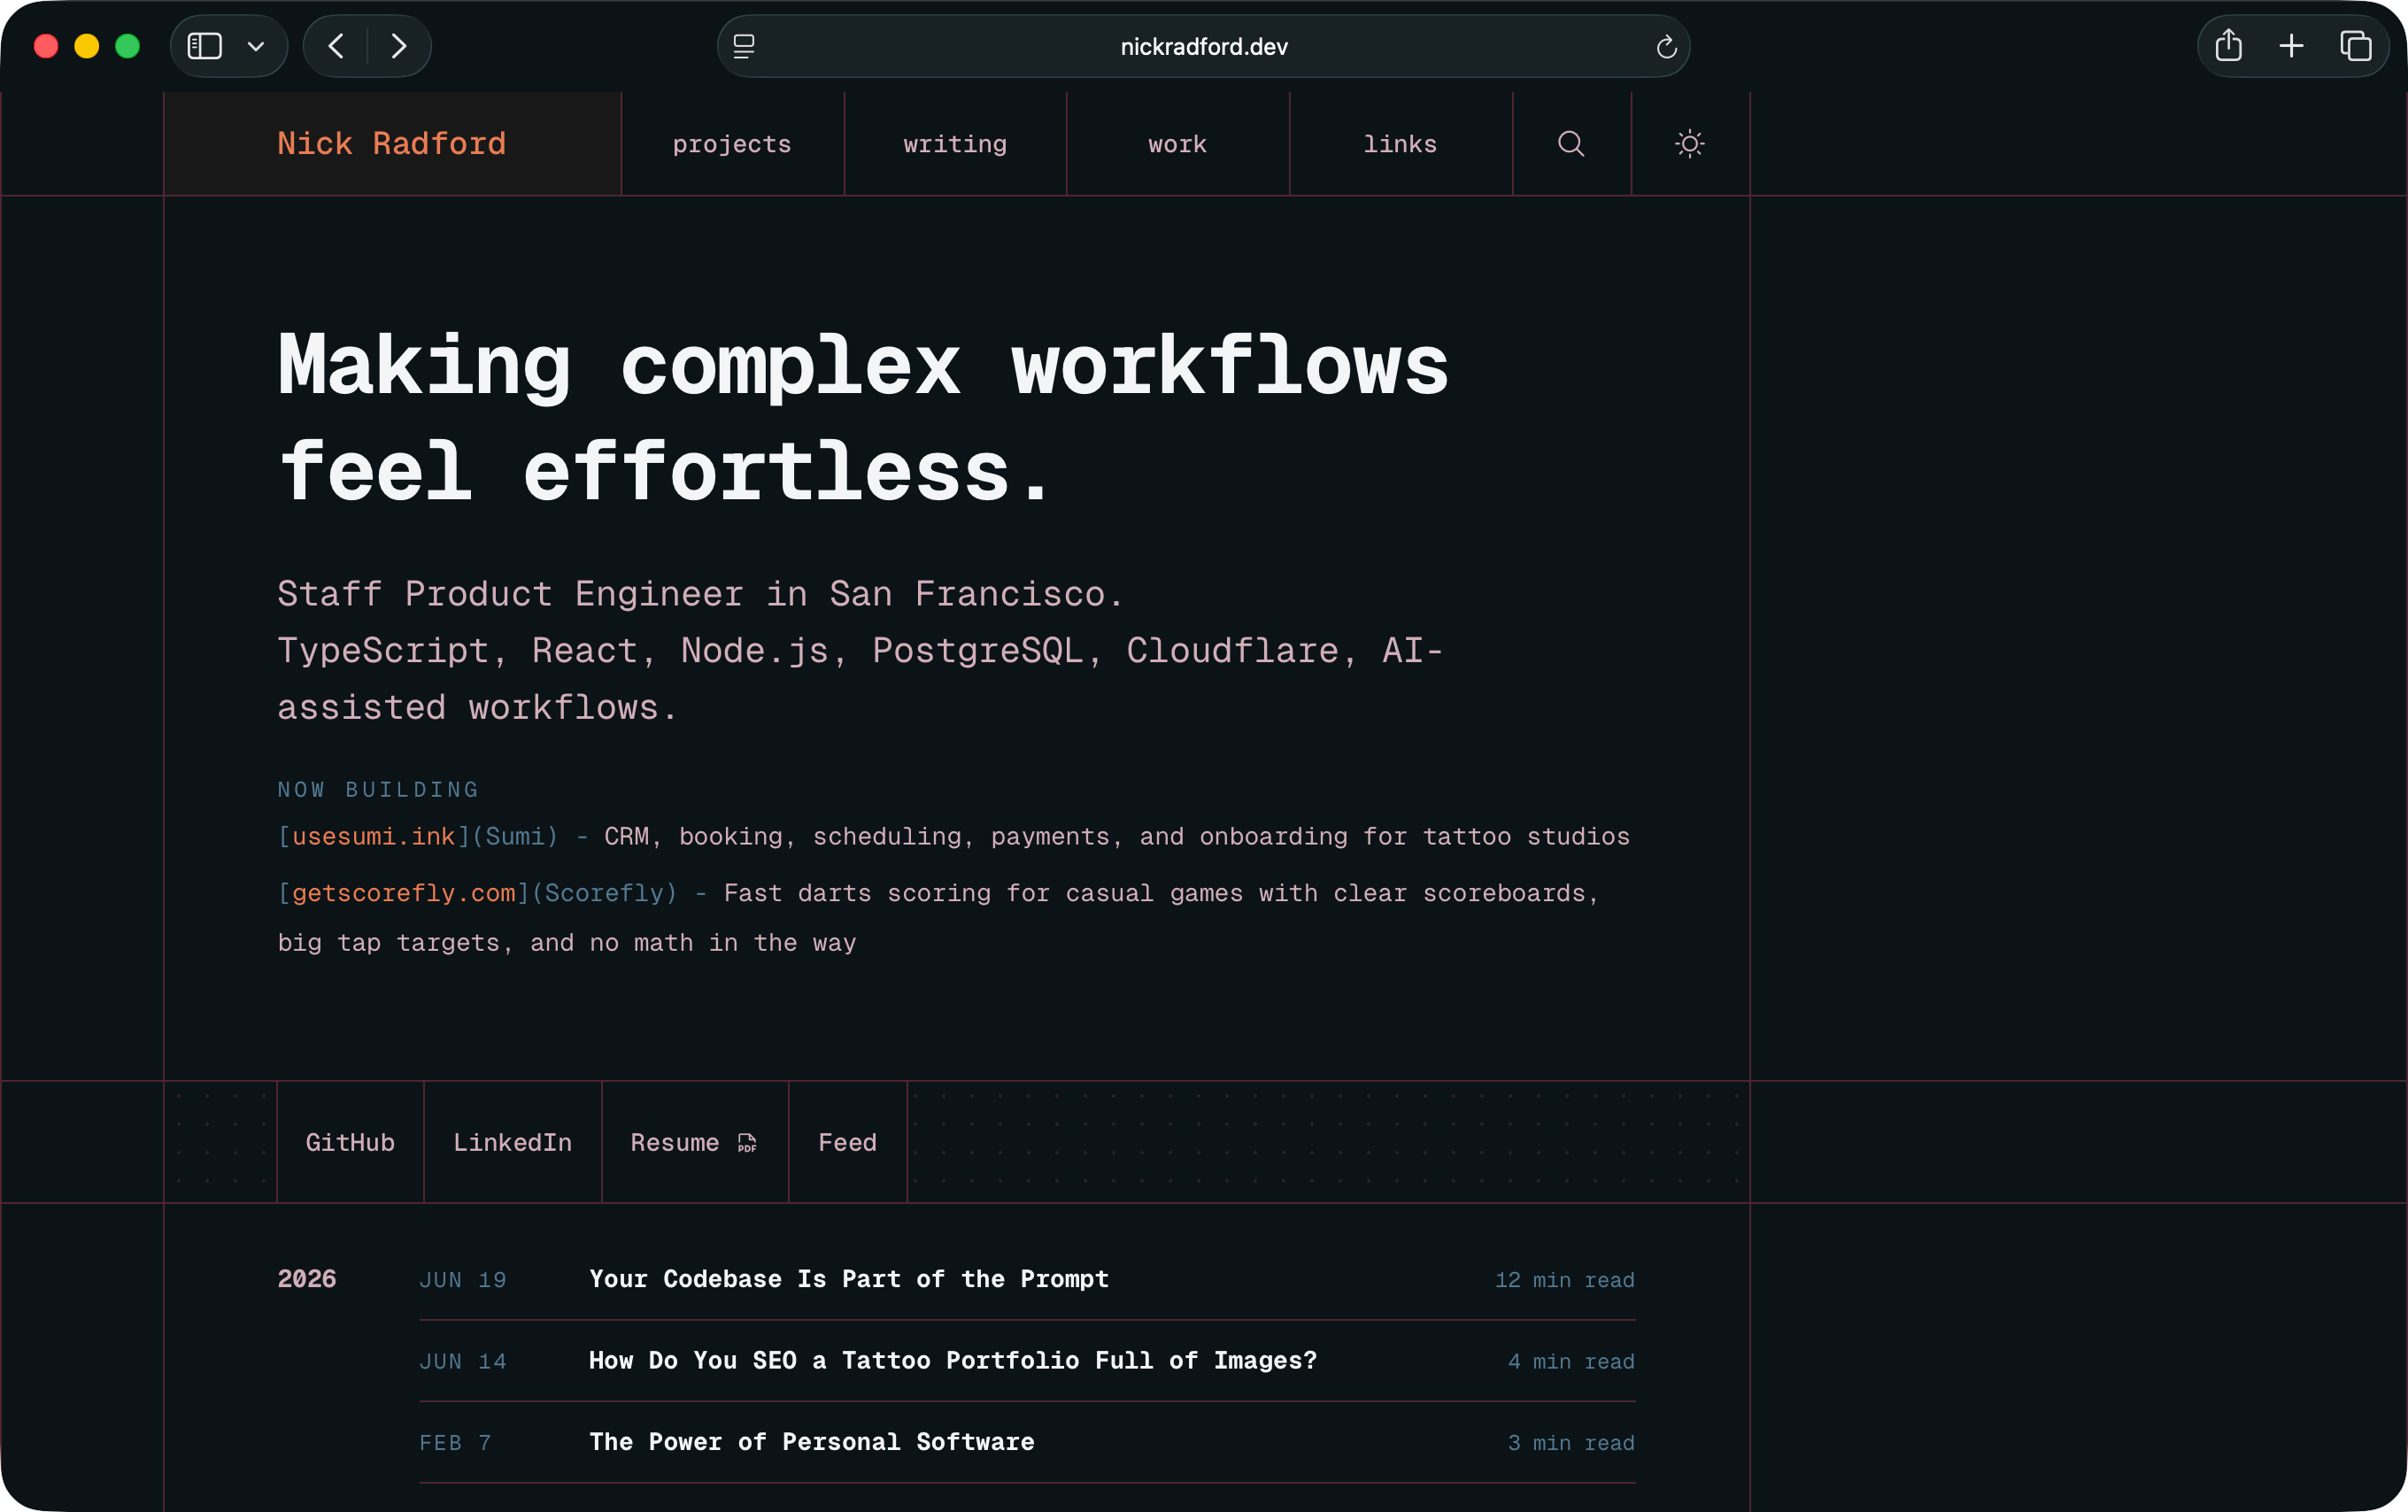The height and width of the screenshot is (1512, 2408).
Task: Open the sidebar tab group dropdown chevron
Action: coord(256,46)
